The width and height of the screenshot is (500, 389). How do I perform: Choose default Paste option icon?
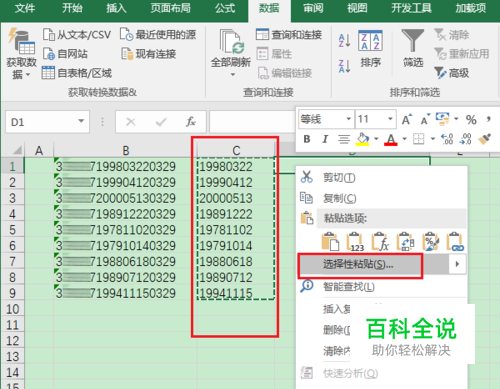click(330, 241)
